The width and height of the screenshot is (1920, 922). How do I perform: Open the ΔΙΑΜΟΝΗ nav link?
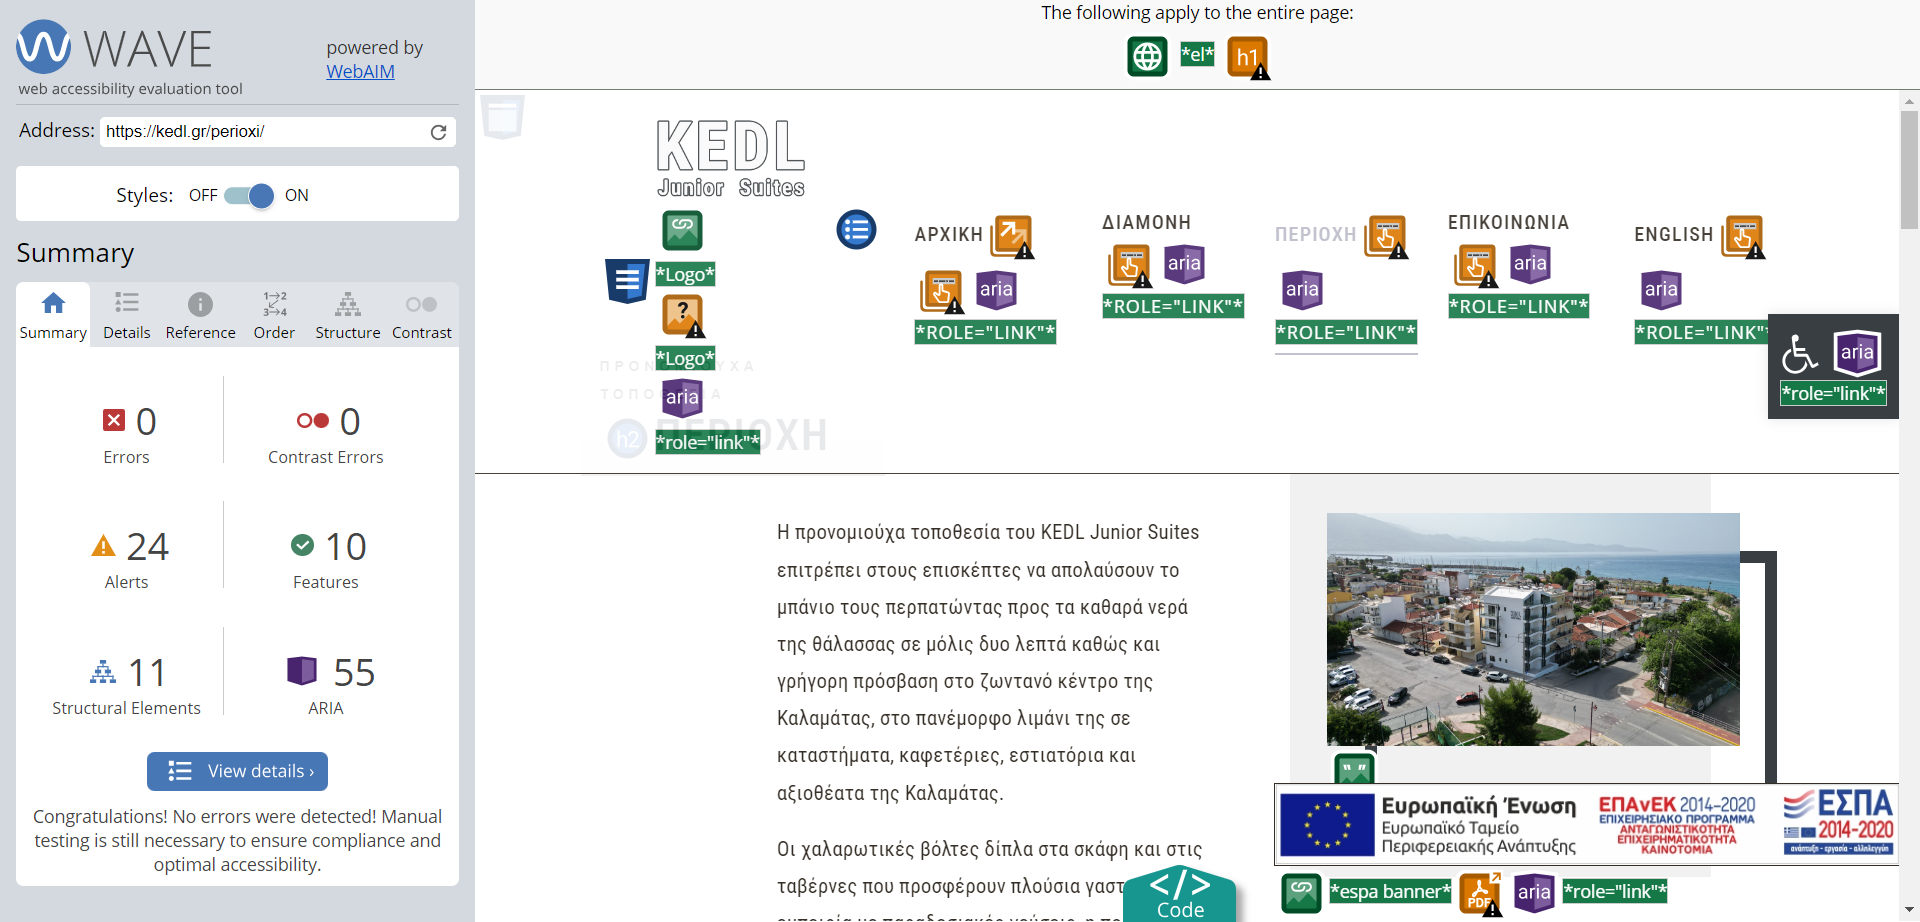(x=1146, y=223)
